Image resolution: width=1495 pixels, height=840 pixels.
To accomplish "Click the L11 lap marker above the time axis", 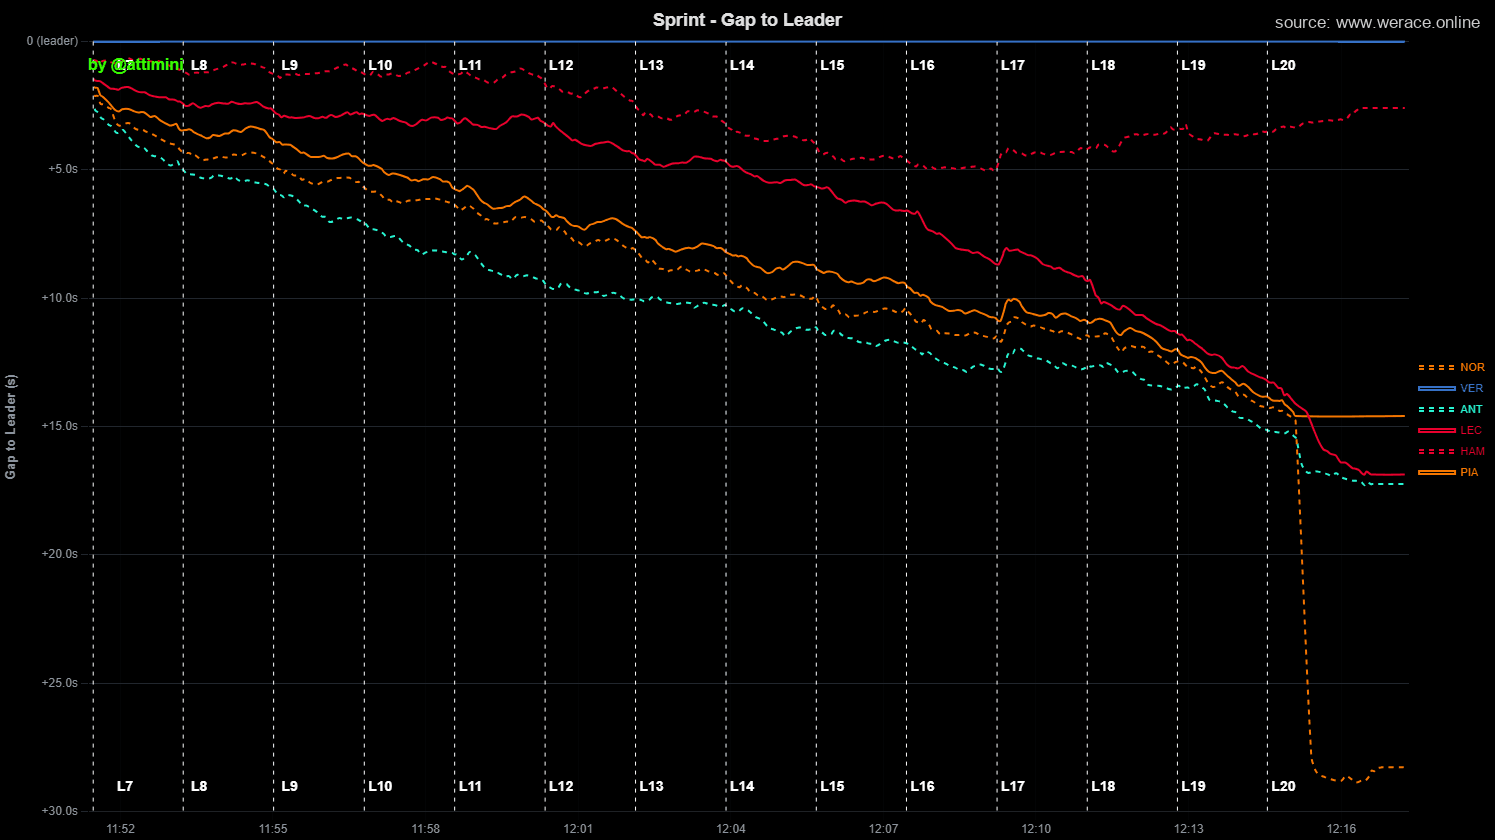I will point(470,786).
